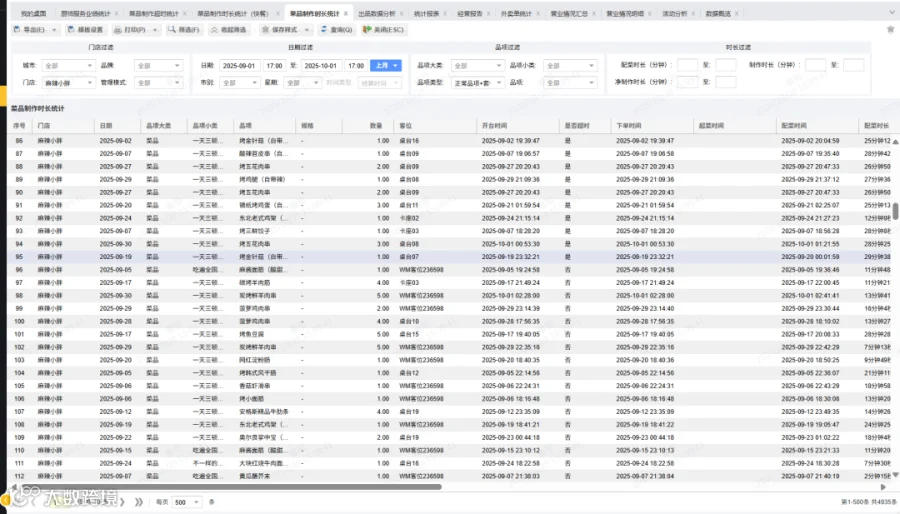
Task: Close the 统计报表 tab
Action: pos(445,13)
